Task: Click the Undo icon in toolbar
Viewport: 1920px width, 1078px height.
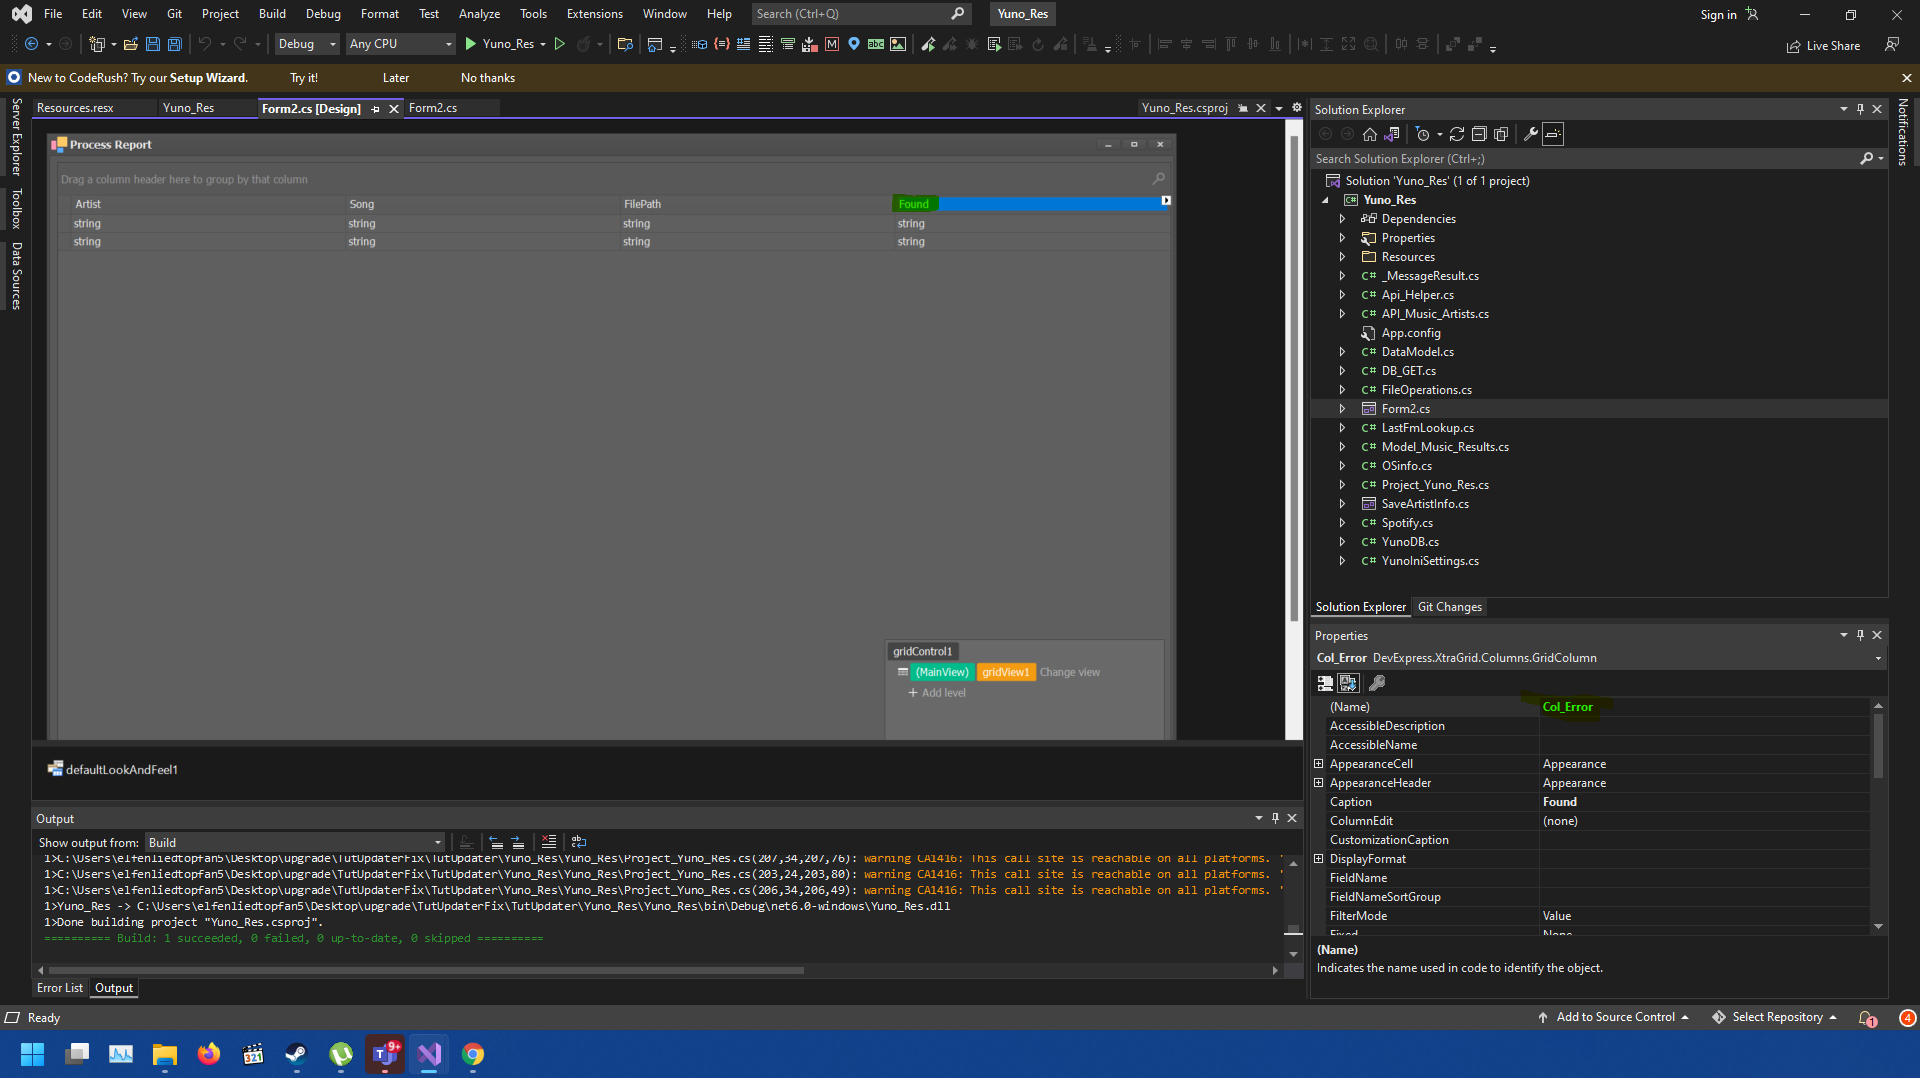Action: coord(204,44)
